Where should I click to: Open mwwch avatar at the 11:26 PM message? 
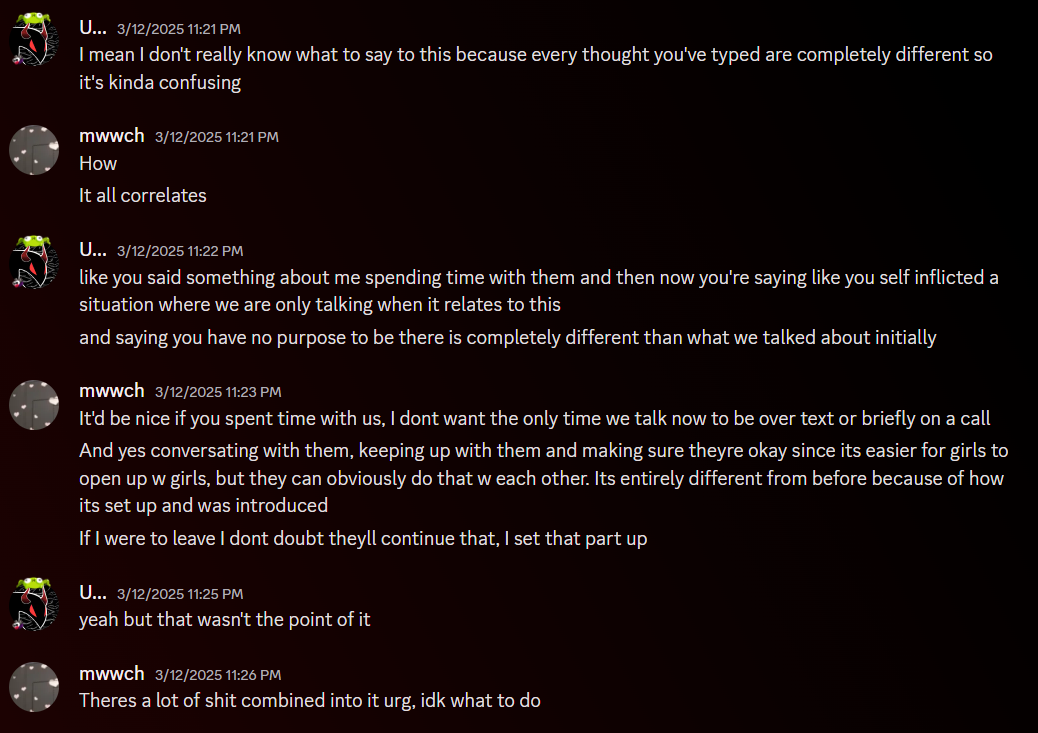pyautogui.click(x=34, y=687)
